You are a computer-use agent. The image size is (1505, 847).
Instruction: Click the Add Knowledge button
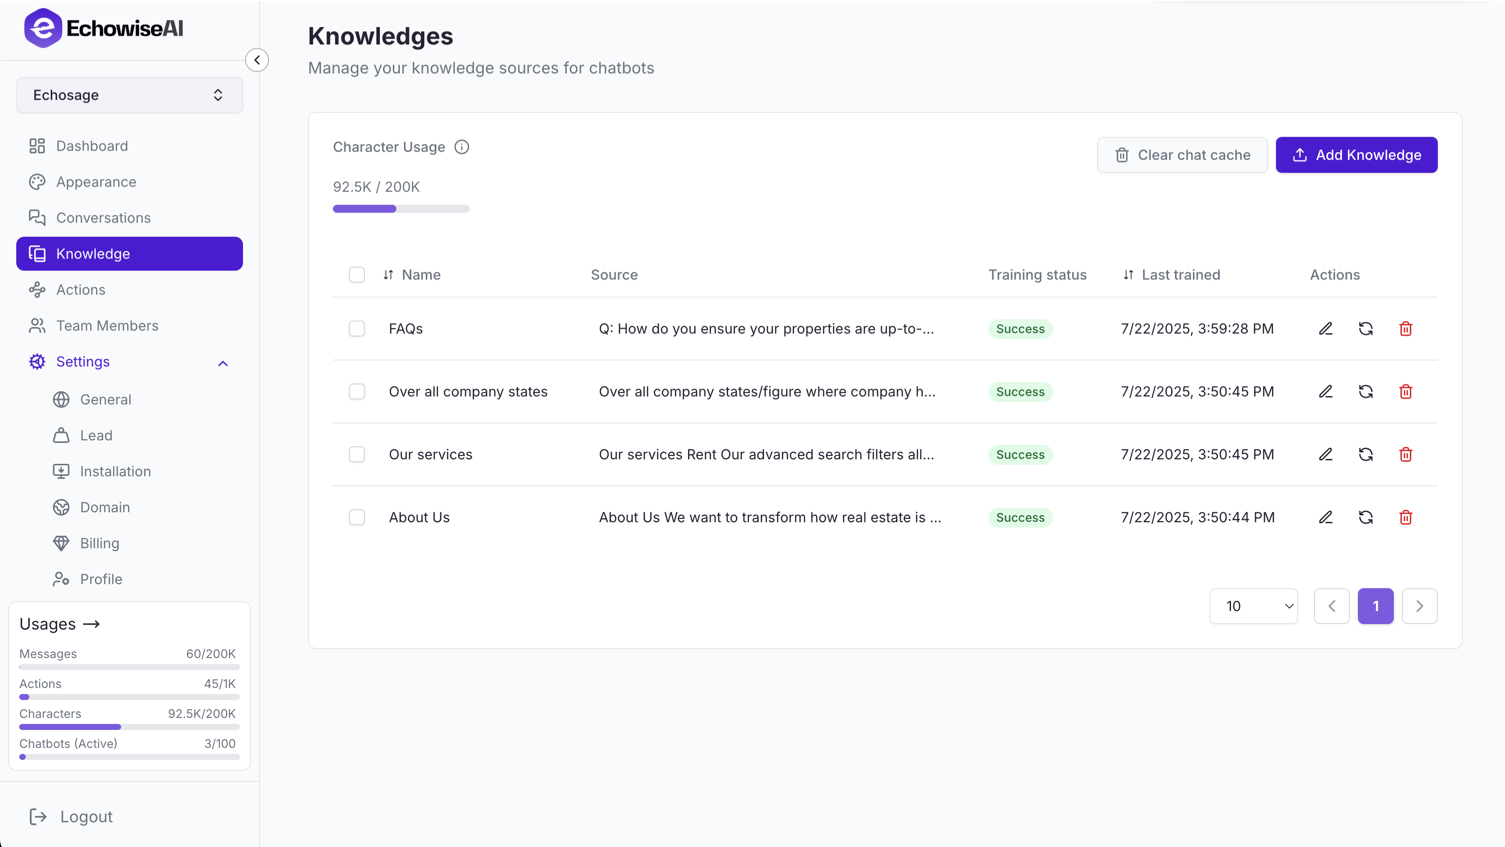[1356, 155]
